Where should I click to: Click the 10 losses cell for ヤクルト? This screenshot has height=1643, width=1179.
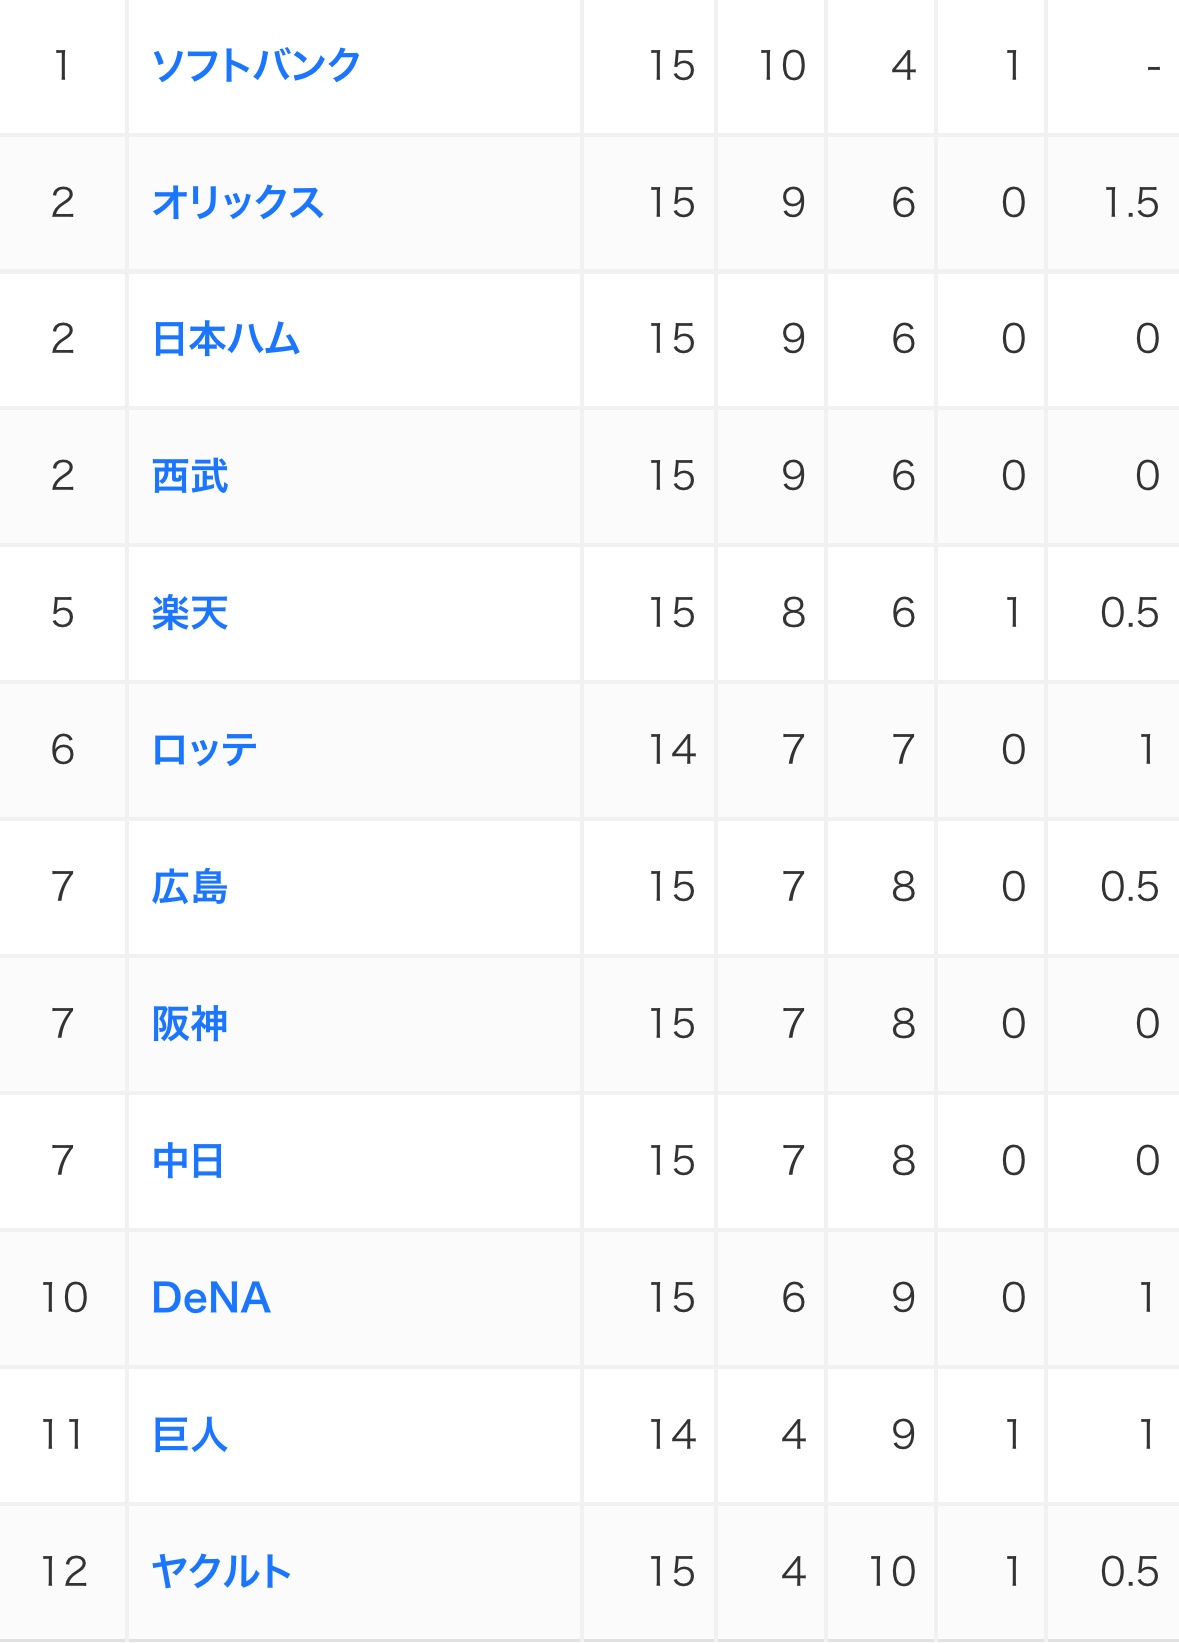click(891, 1572)
